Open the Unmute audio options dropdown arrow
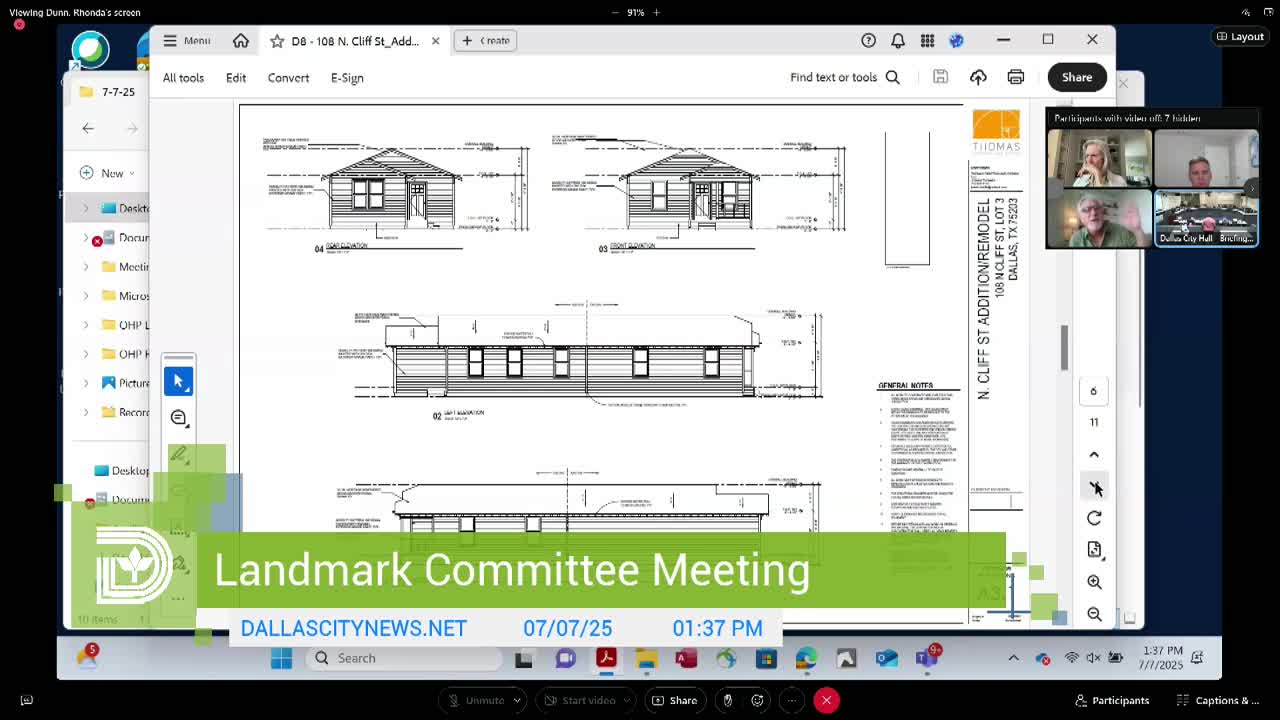 pos(518,700)
